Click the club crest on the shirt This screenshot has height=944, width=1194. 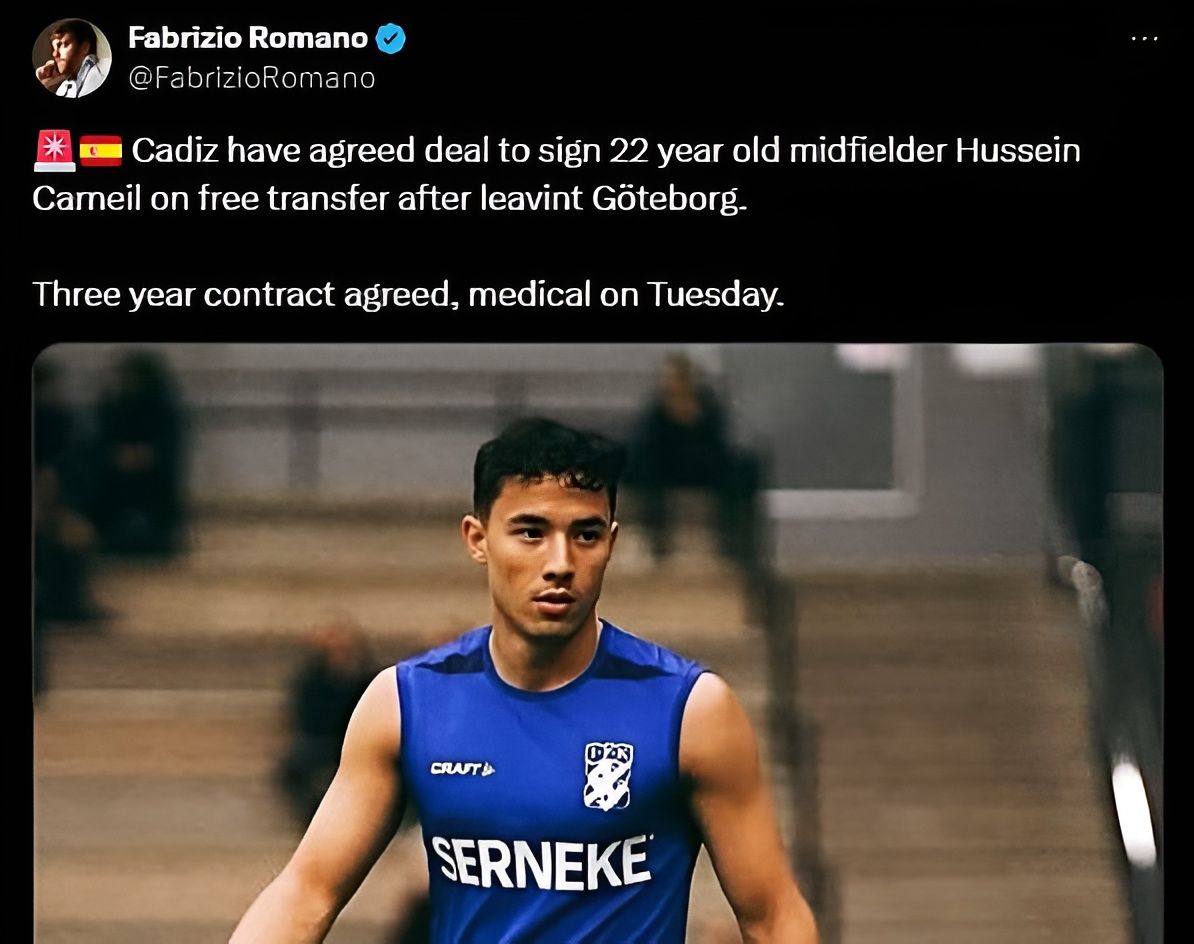coord(608,776)
